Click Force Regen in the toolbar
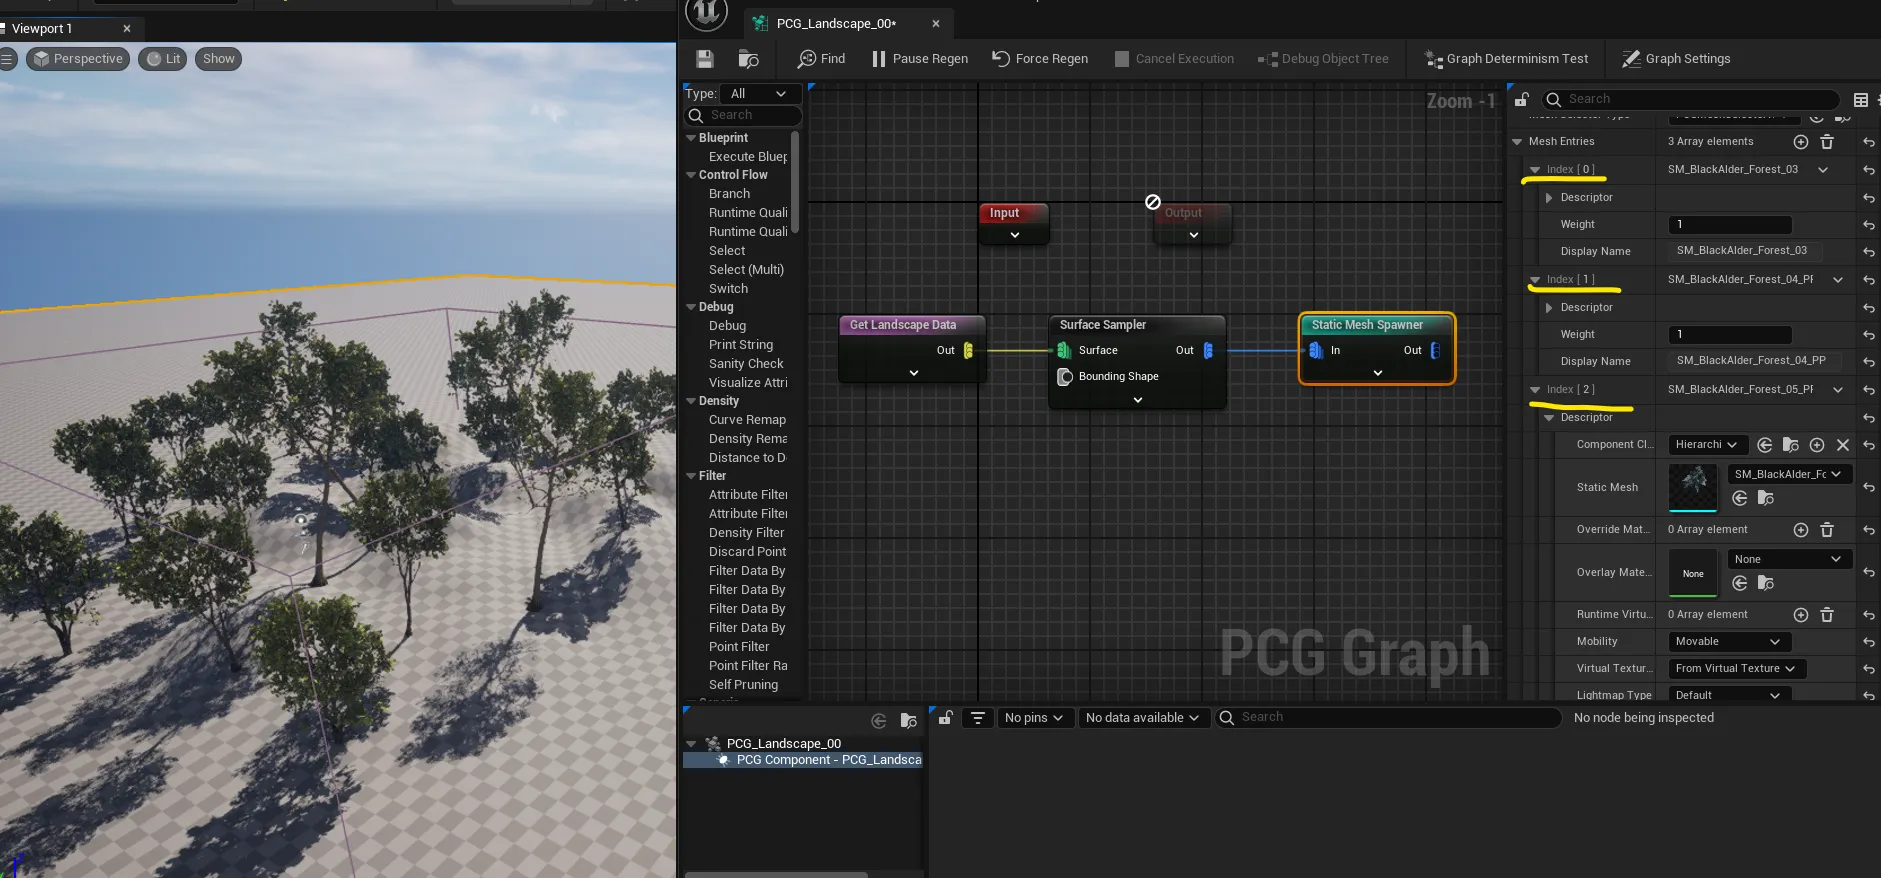The image size is (1881, 878). tap(1040, 59)
